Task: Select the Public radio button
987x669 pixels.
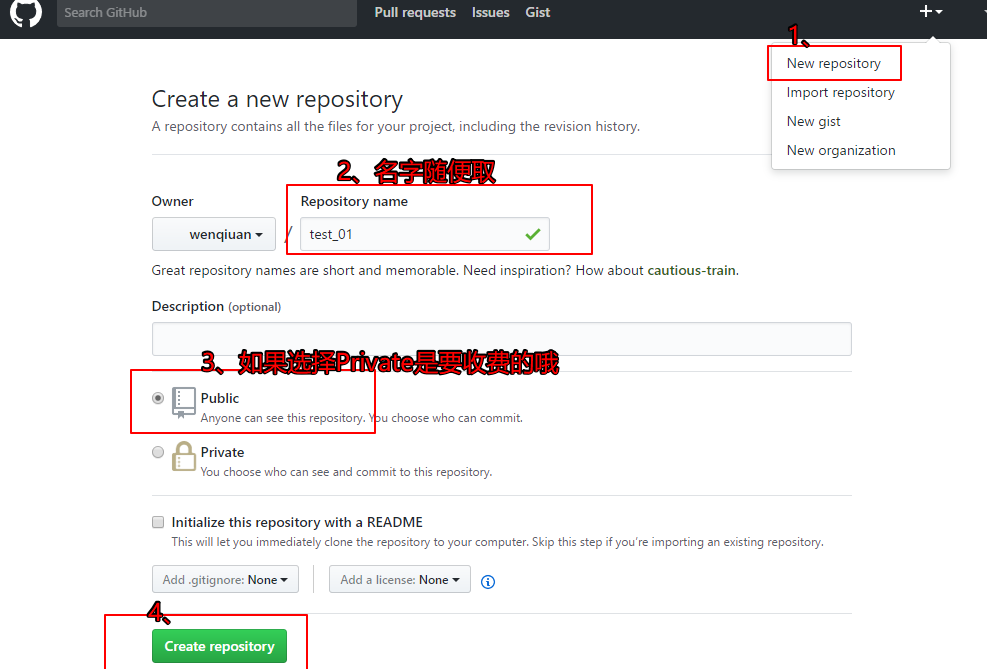Action: point(158,398)
